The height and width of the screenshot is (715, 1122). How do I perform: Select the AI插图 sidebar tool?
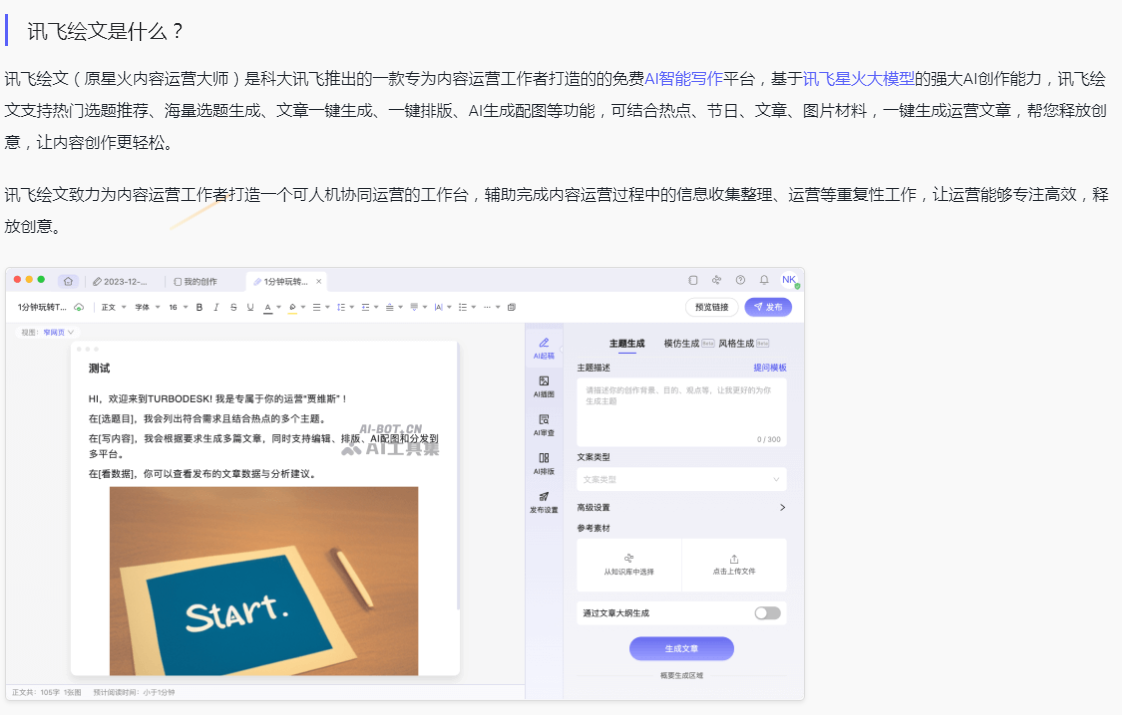point(544,386)
